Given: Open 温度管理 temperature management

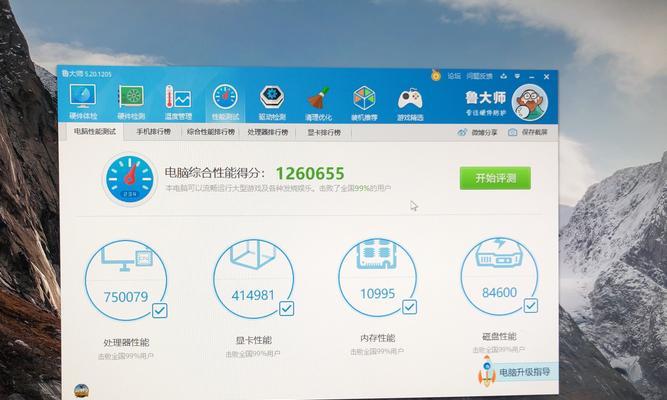Looking at the screenshot, I should pyautogui.click(x=178, y=102).
